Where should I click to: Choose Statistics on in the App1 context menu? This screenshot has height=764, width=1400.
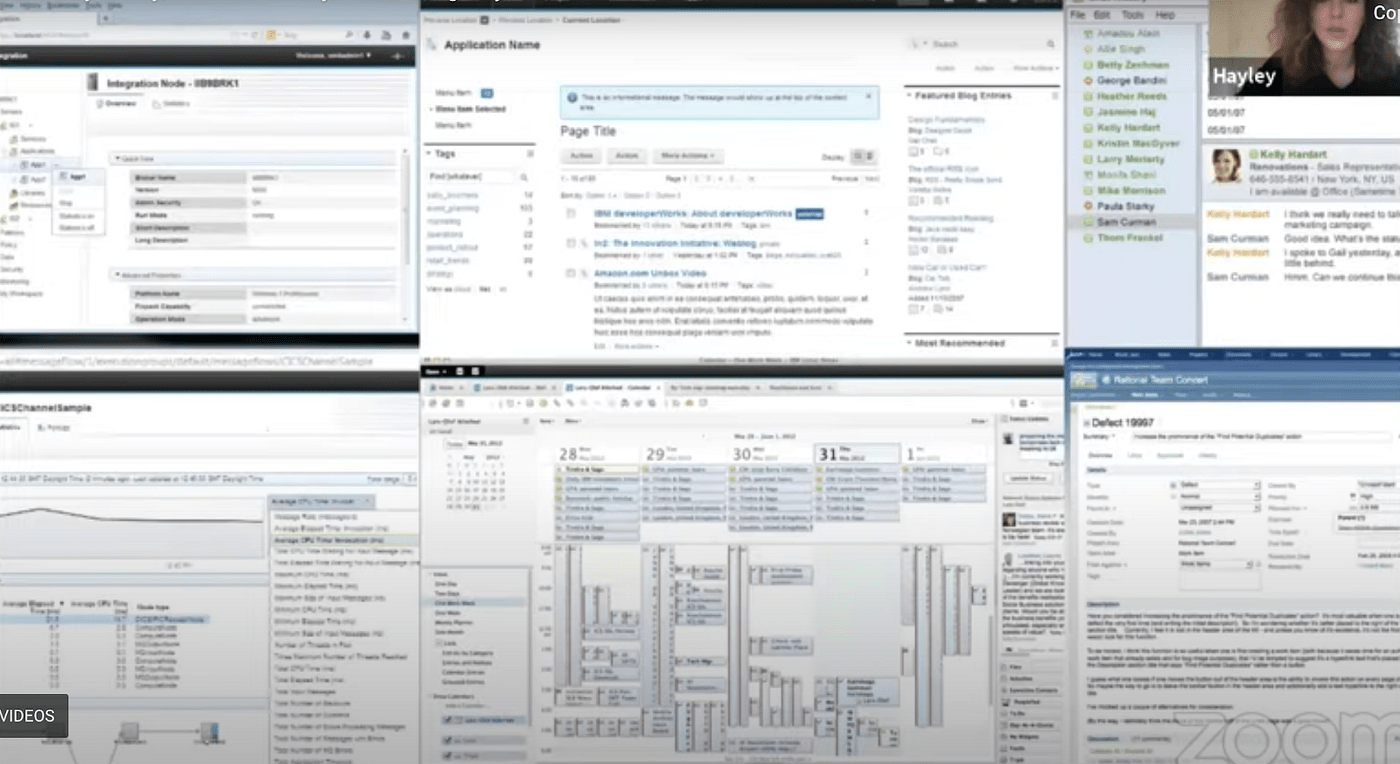coord(77,215)
